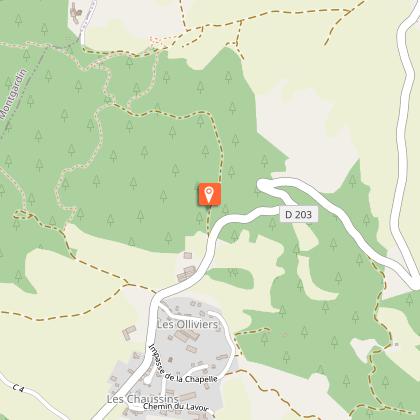
Task: Click the Les Chaussins place name
Action: (x=143, y=399)
